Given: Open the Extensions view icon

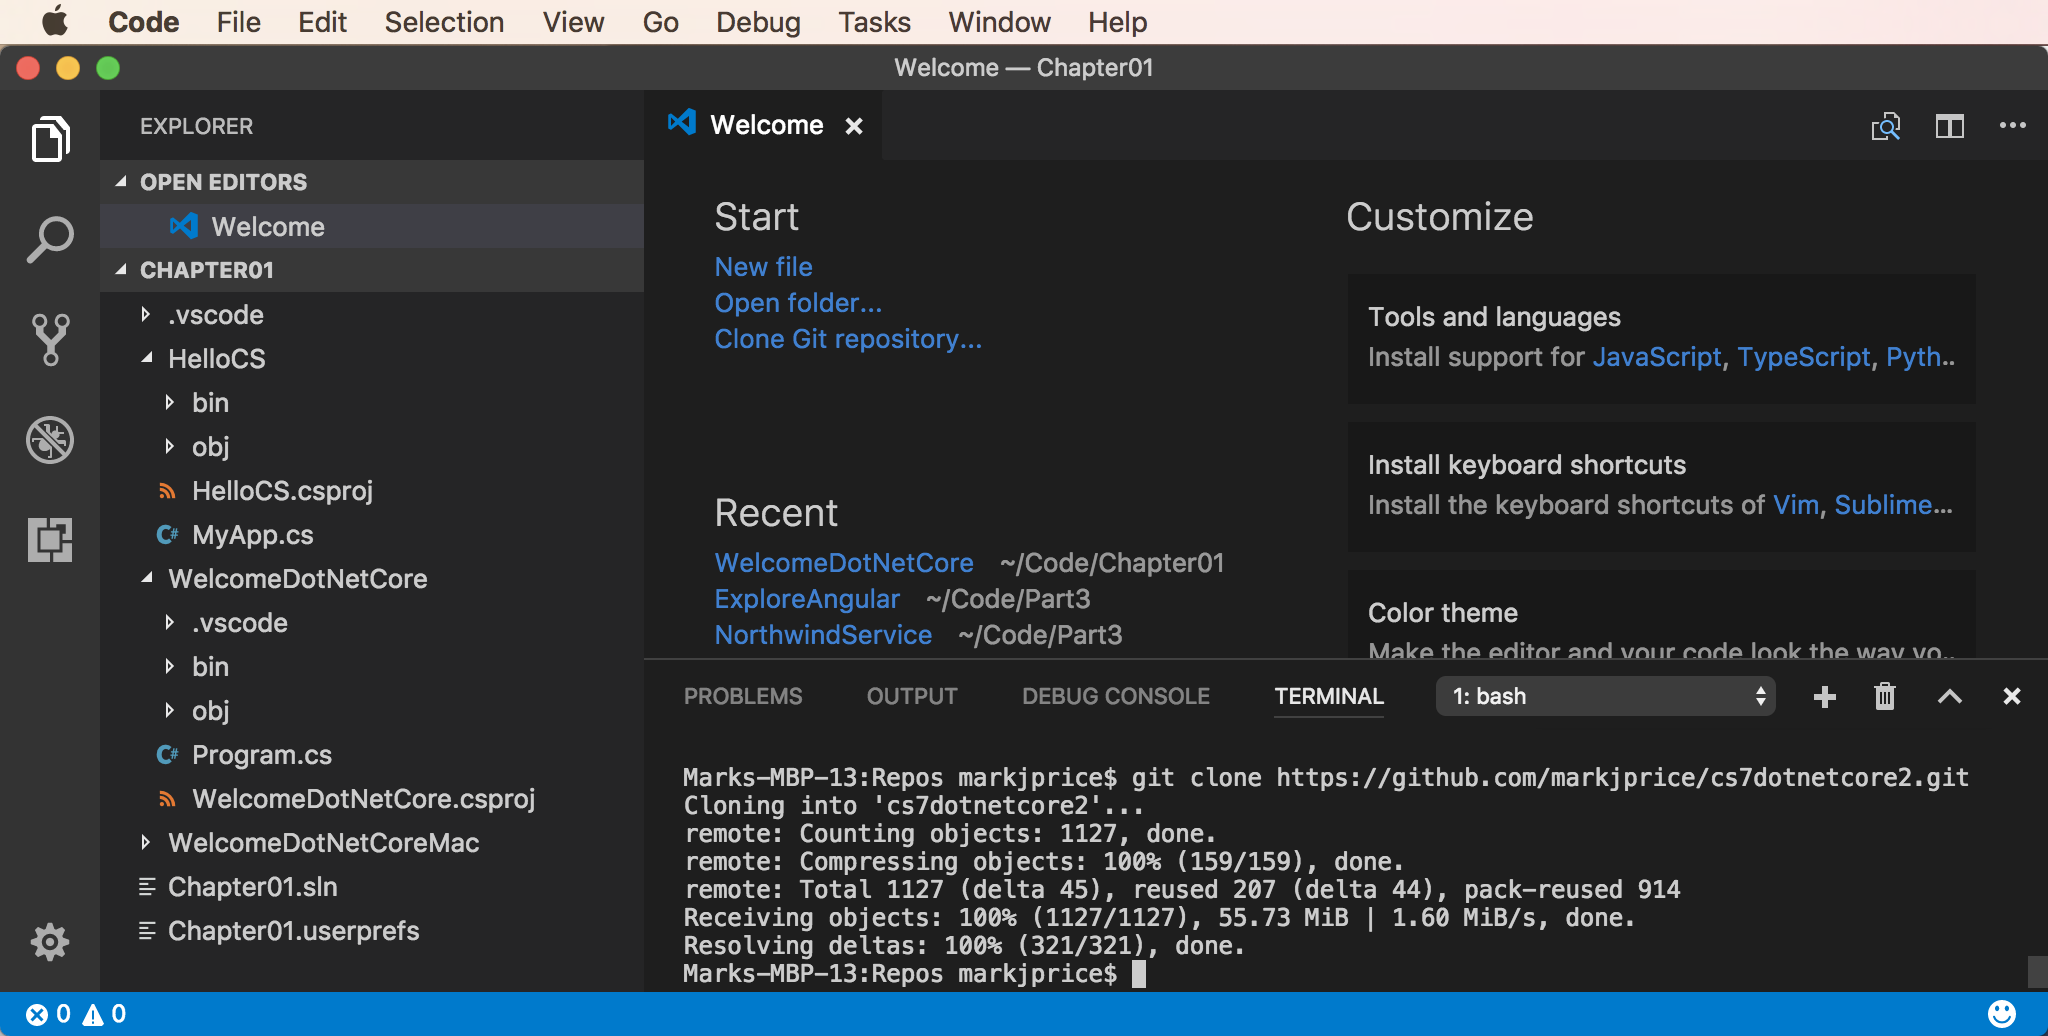Looking at the screenshot, I should point(50,540).
